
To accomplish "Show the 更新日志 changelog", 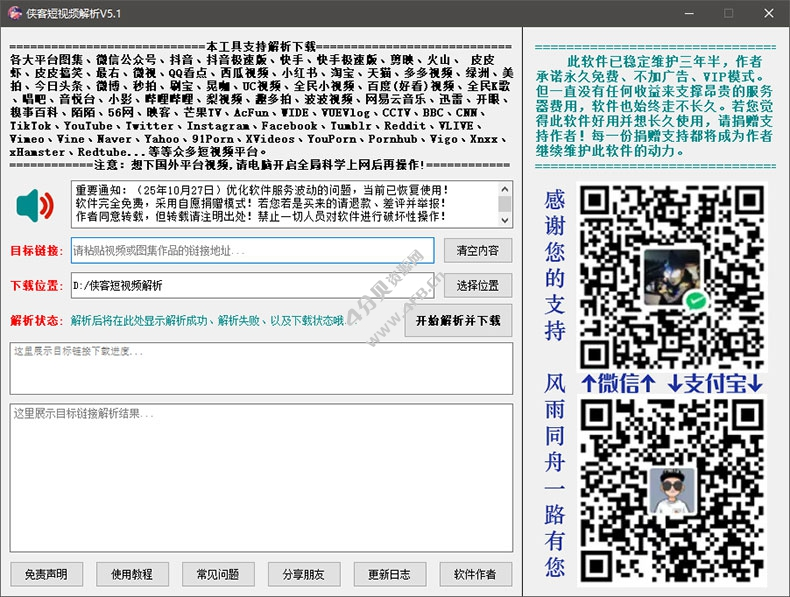I will [x=389, y=574].
